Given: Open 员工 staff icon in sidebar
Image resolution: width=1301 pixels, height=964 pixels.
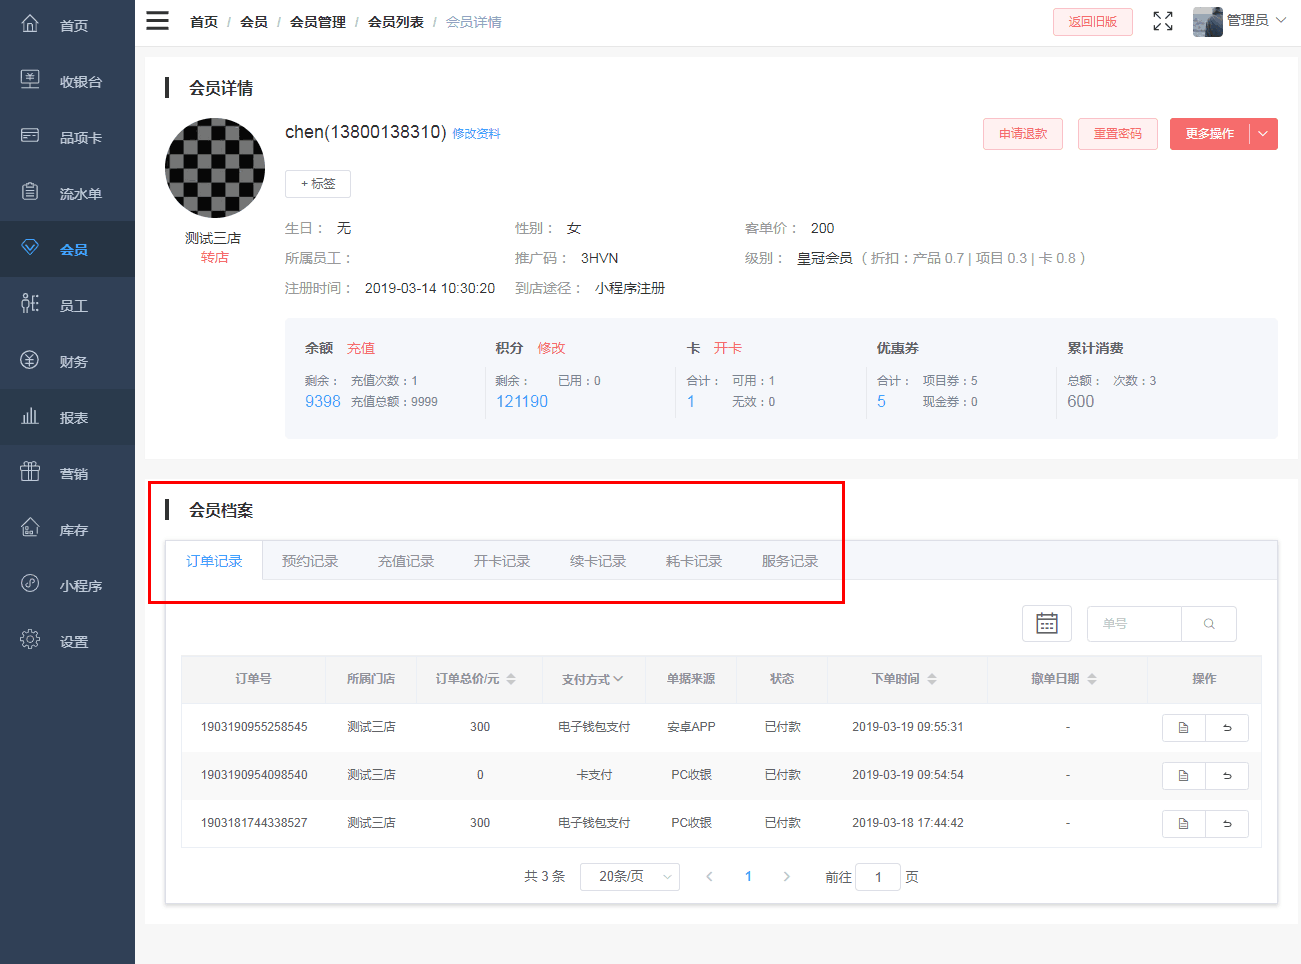Looking at the screenshot, I should click(x=30, y=303).
